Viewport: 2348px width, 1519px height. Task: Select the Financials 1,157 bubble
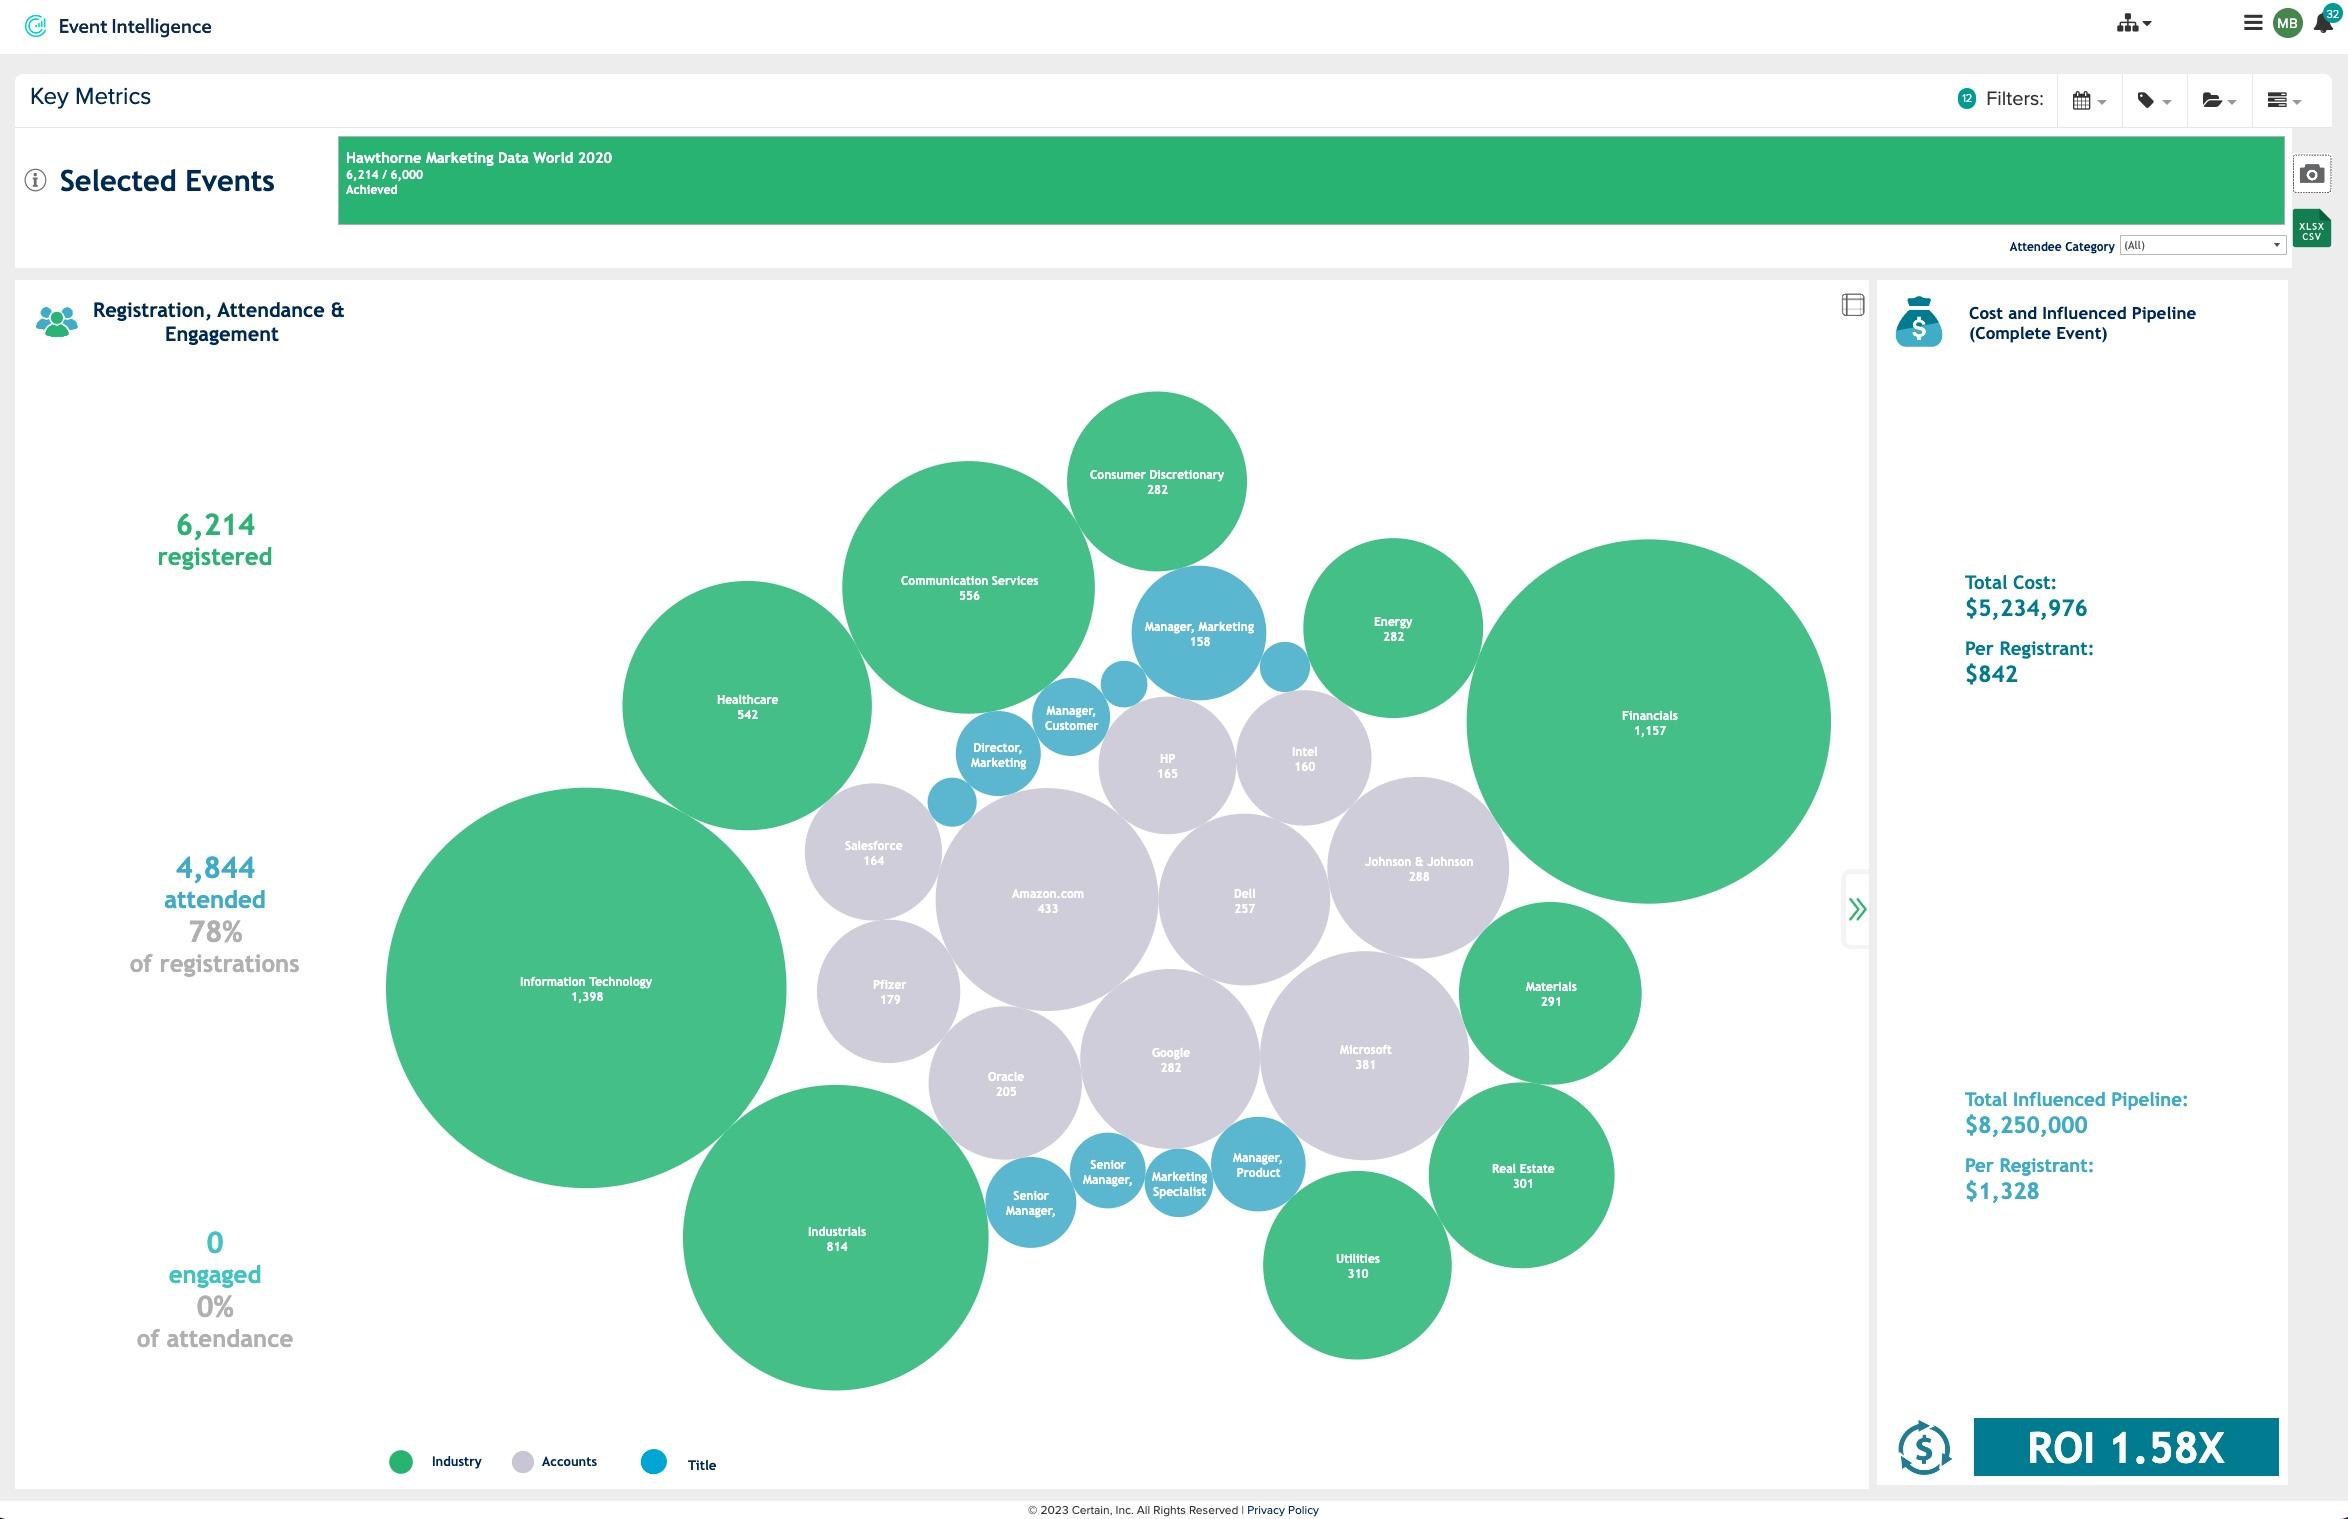click(1649, 722)
